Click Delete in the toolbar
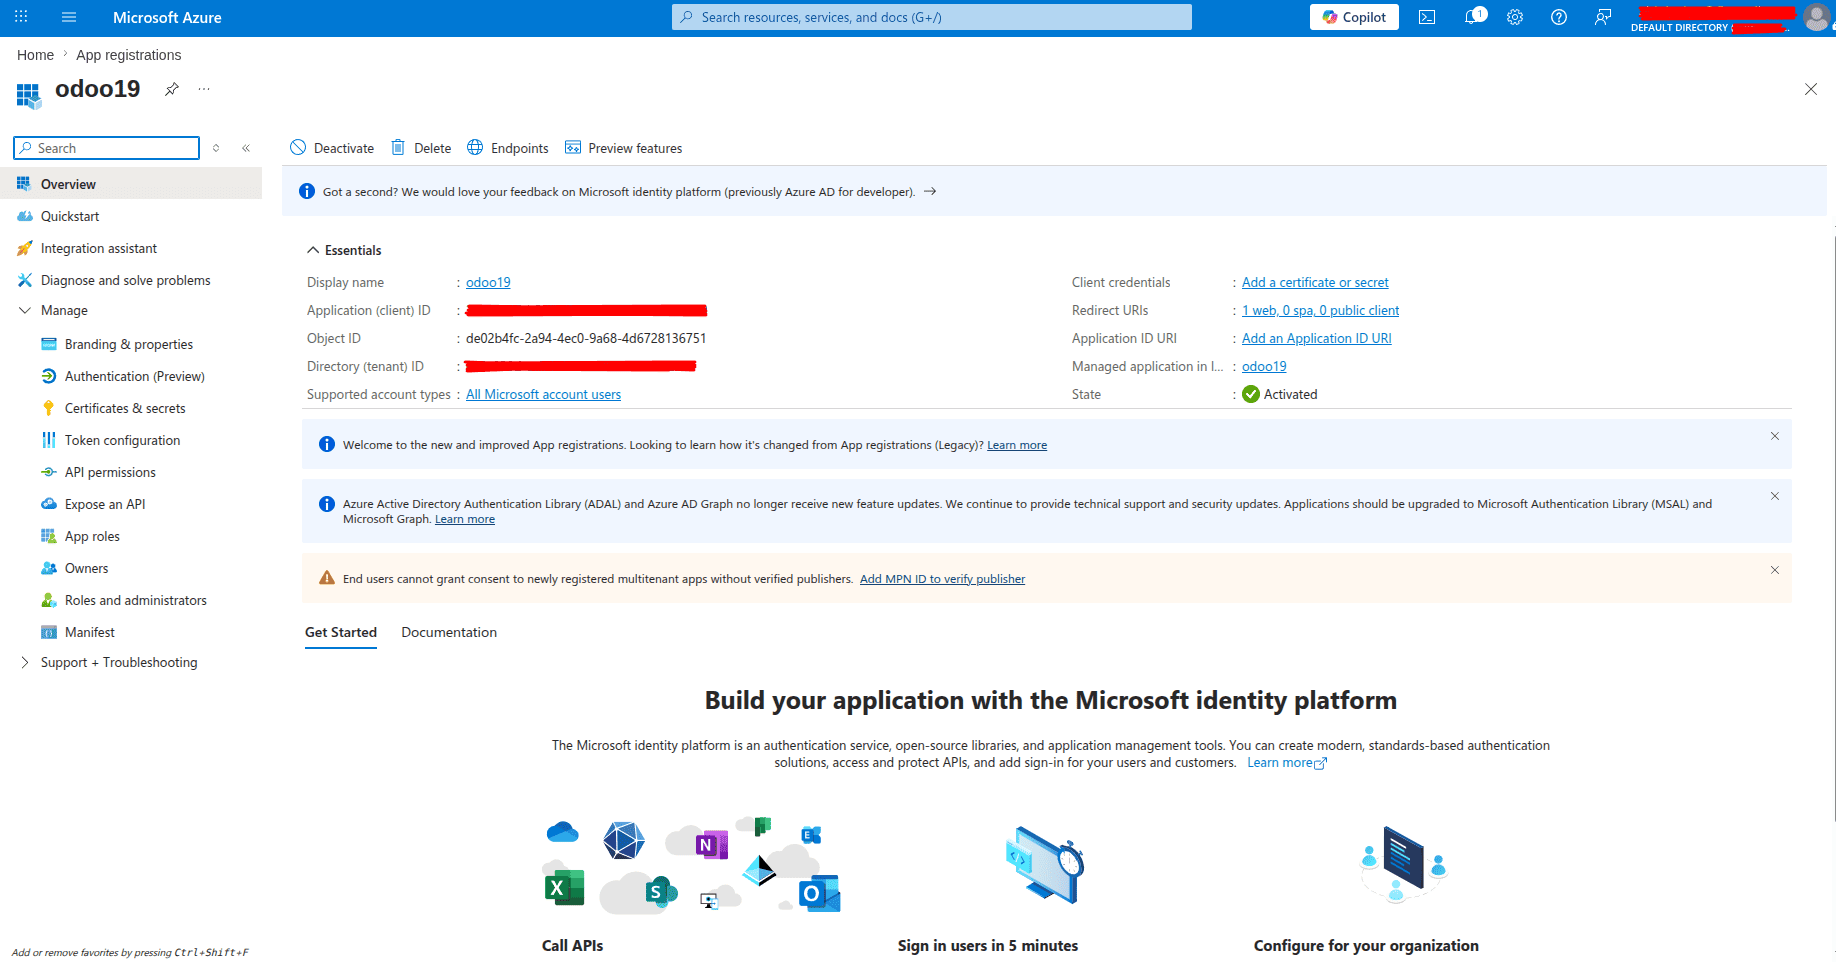This screenshot has width=1836, height=962. [x=421, y=148]
